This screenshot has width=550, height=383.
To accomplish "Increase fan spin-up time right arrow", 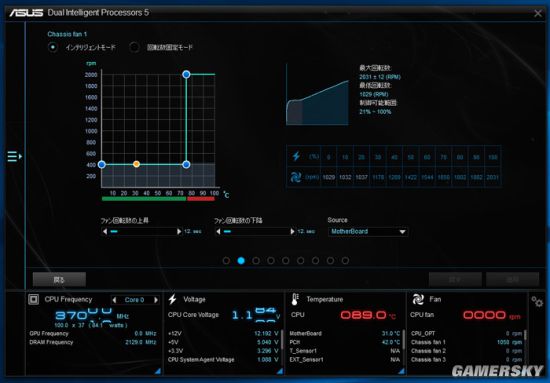I will tap(179, 231).
